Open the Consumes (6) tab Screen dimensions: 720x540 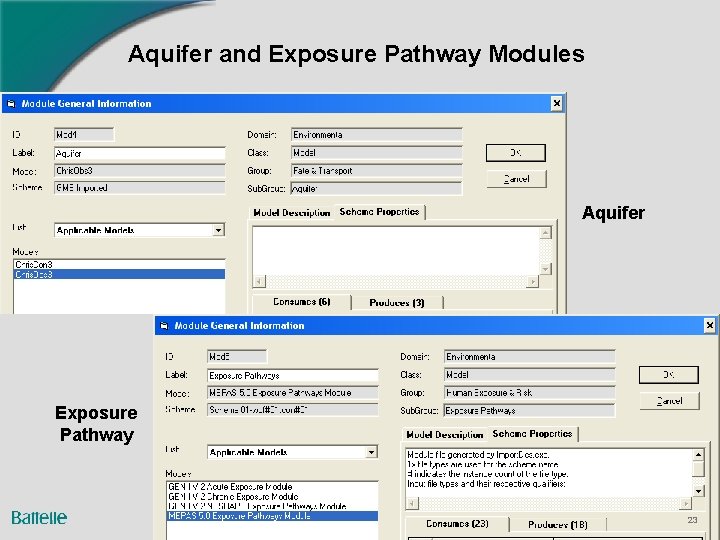pos(302,302)
